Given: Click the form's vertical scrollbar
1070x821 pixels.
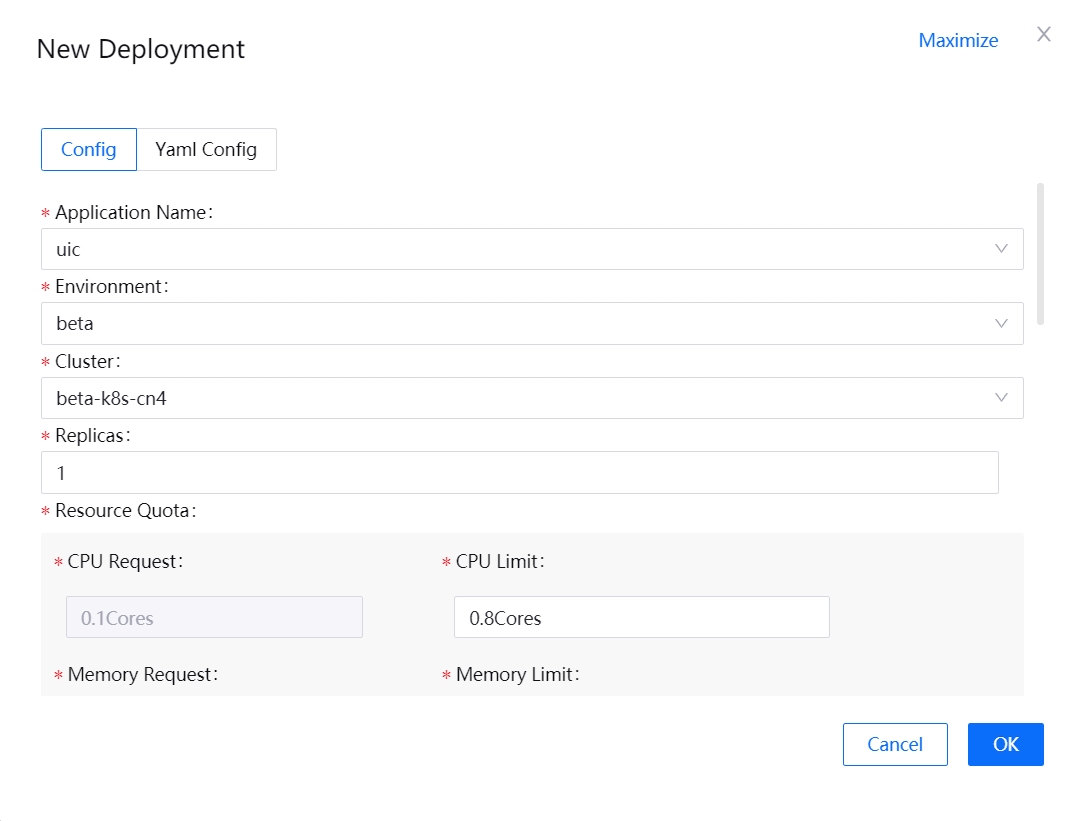Looking at the screenshot, I should (x=1041, y=254).
